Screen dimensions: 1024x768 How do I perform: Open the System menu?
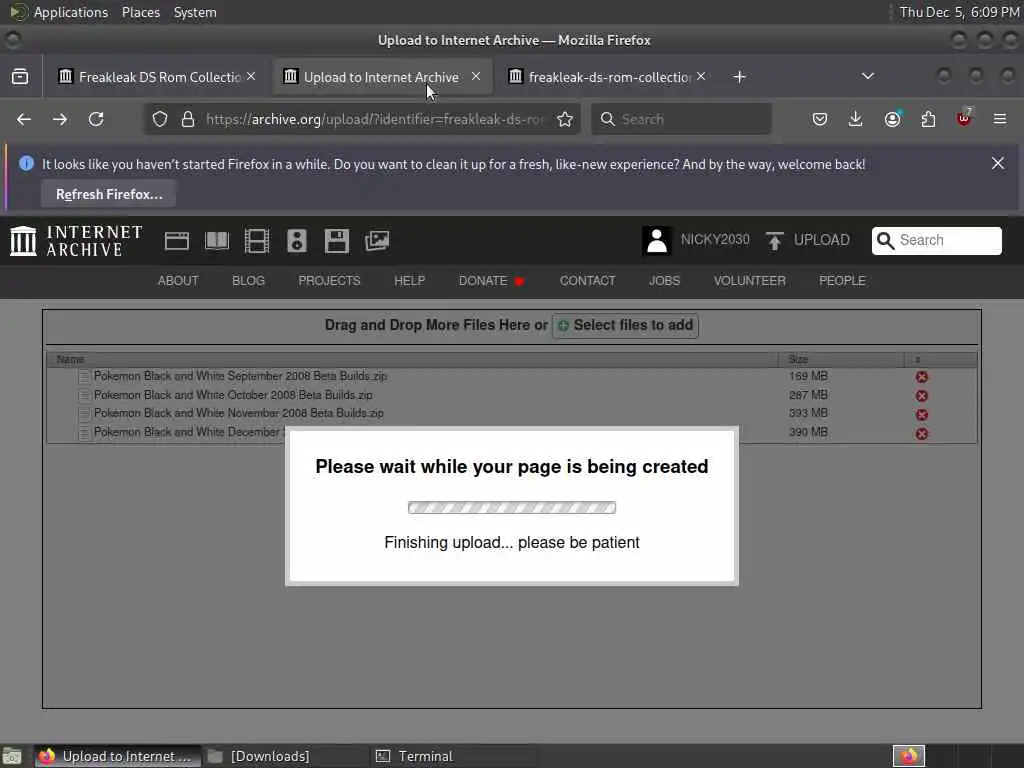pos(195,12)
